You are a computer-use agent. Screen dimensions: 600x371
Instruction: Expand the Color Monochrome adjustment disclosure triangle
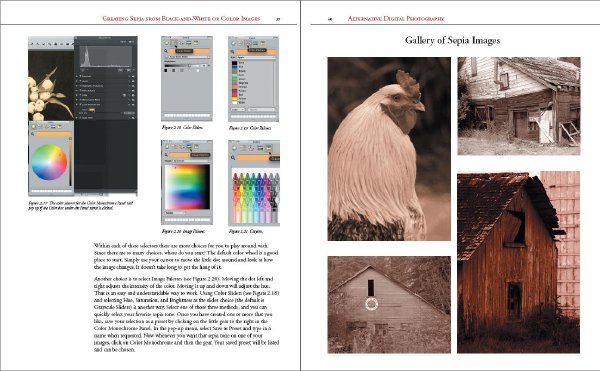(x=77, y=104)
